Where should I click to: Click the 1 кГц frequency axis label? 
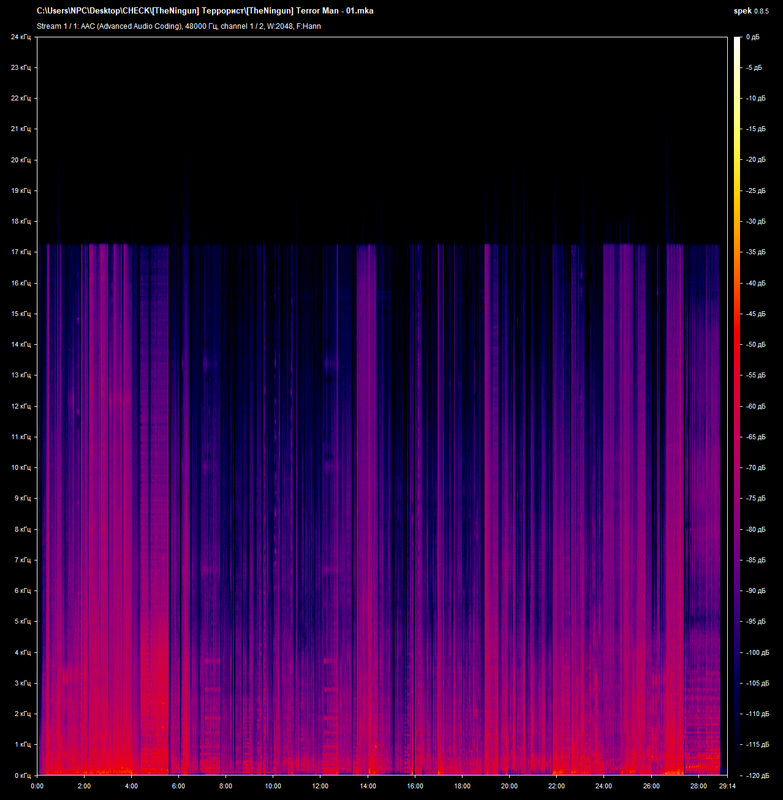pos(22,744)
